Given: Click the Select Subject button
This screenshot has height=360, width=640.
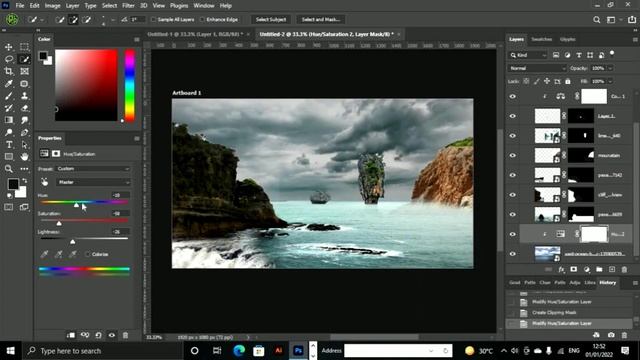Looking at the screenshot, I should [x=271, y=19].
